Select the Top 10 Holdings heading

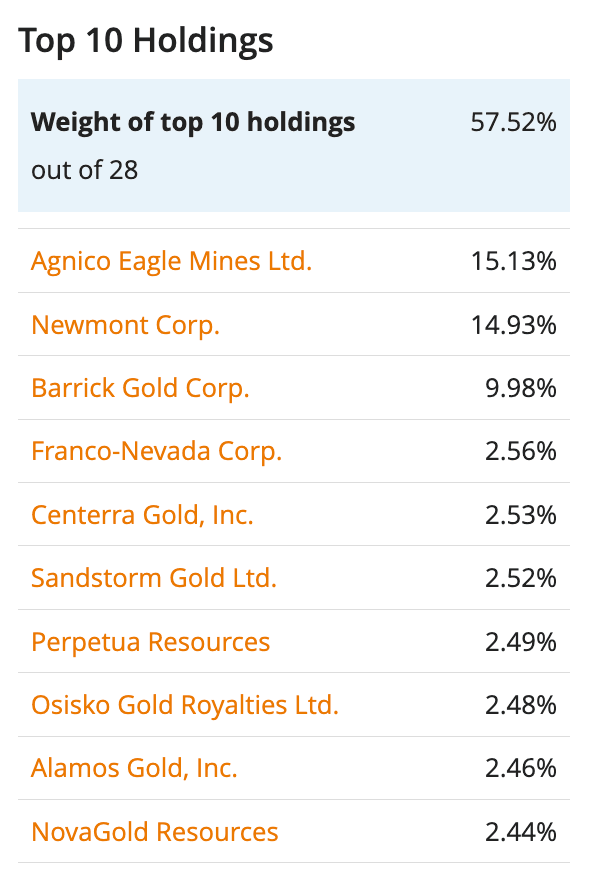[147, 41]
